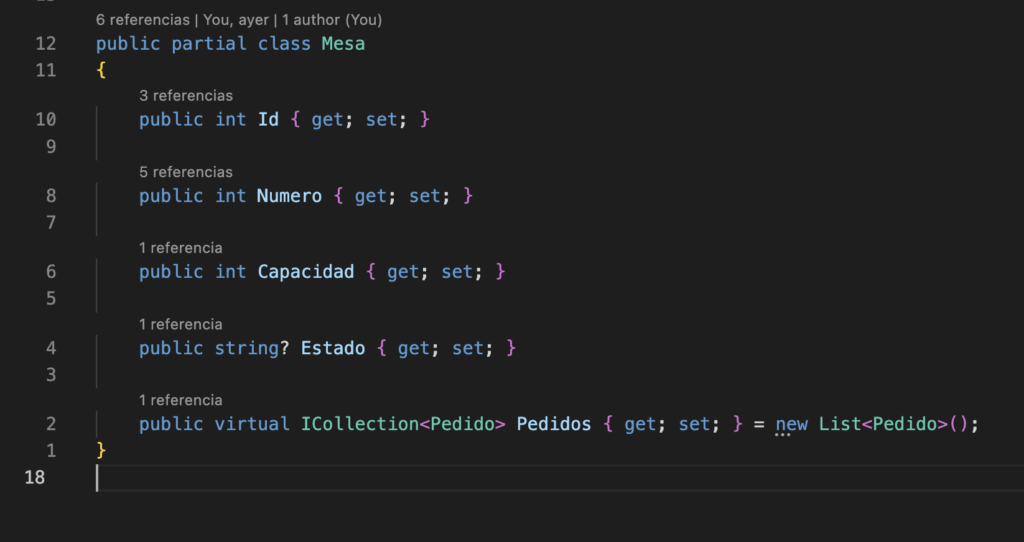Click the List type after new keyword

(x=840, y=424)
